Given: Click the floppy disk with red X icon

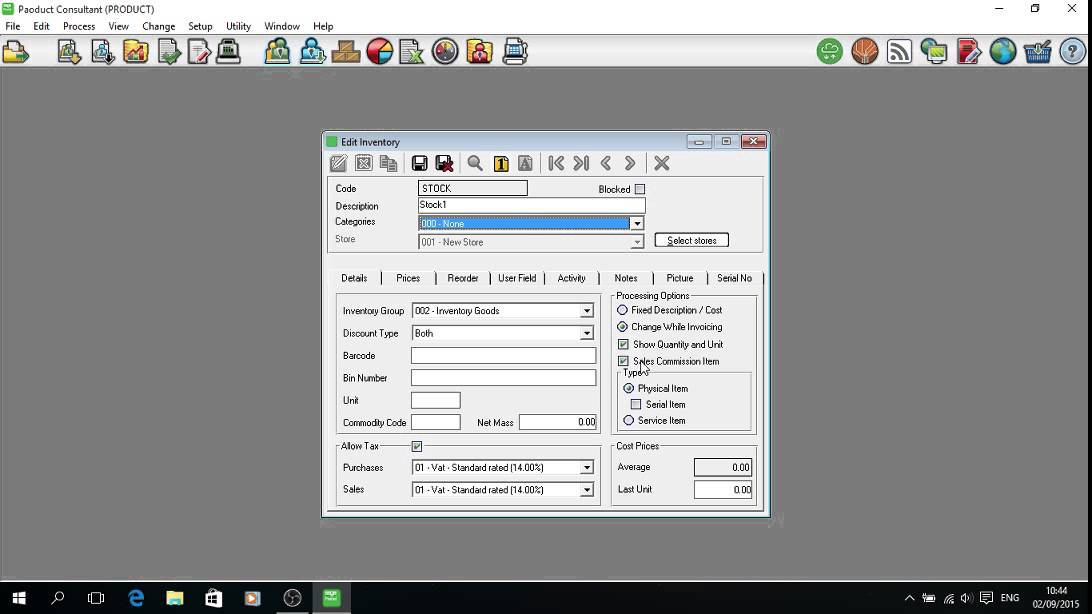Looking at the screenshot, I should point(444,163).
